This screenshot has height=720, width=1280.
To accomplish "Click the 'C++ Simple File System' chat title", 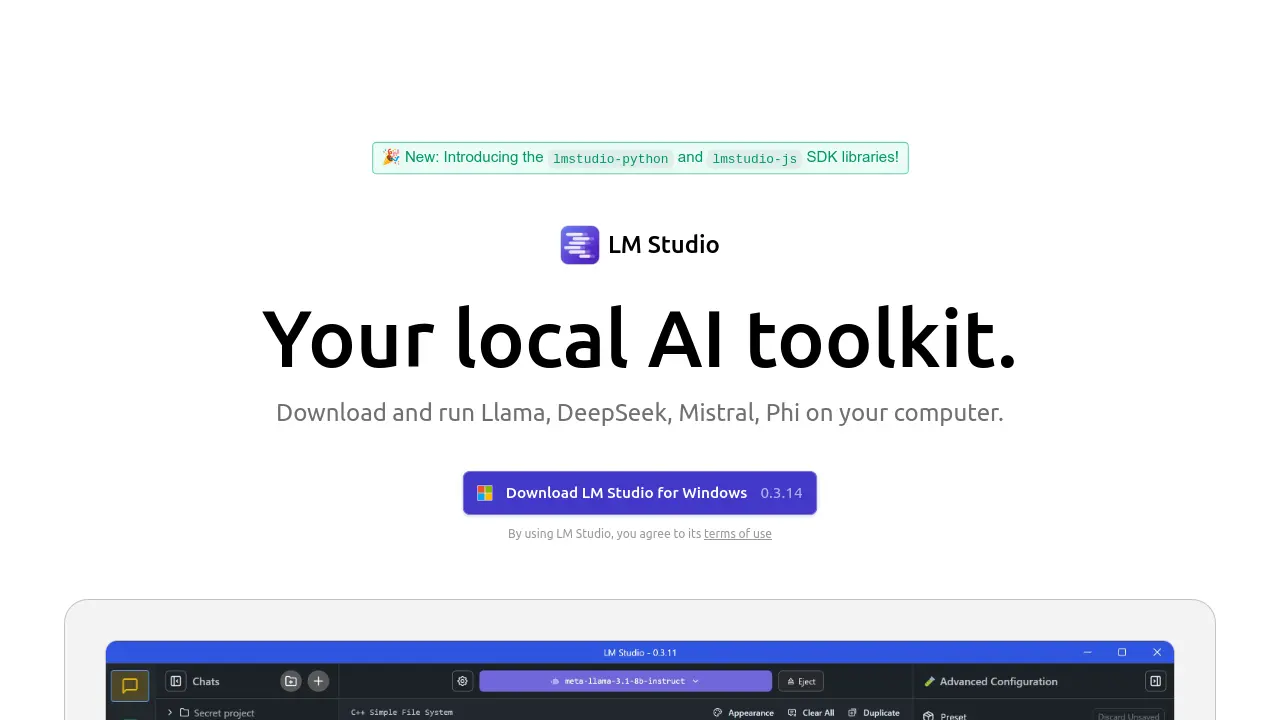I will tap(401, 713).
